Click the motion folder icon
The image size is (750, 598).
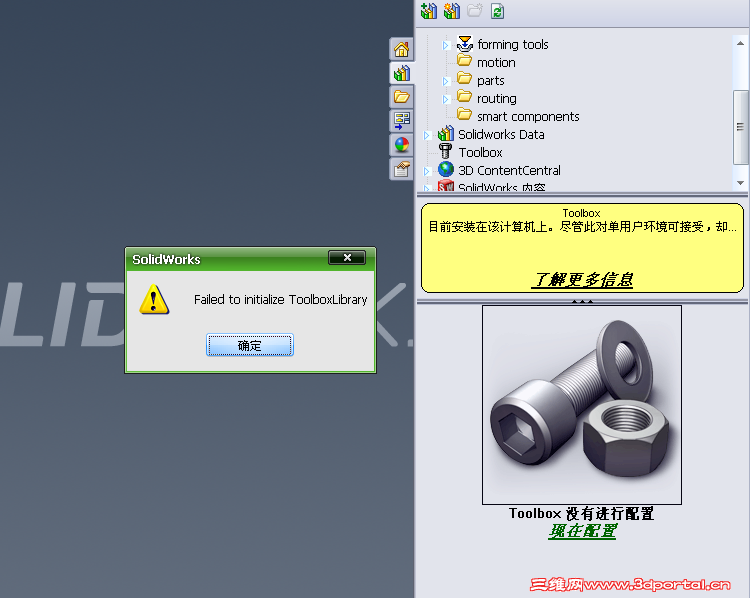point(464,60)
